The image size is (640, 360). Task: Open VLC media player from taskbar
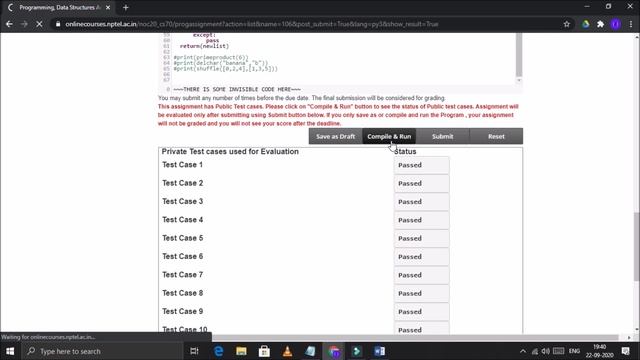point(287,351)
